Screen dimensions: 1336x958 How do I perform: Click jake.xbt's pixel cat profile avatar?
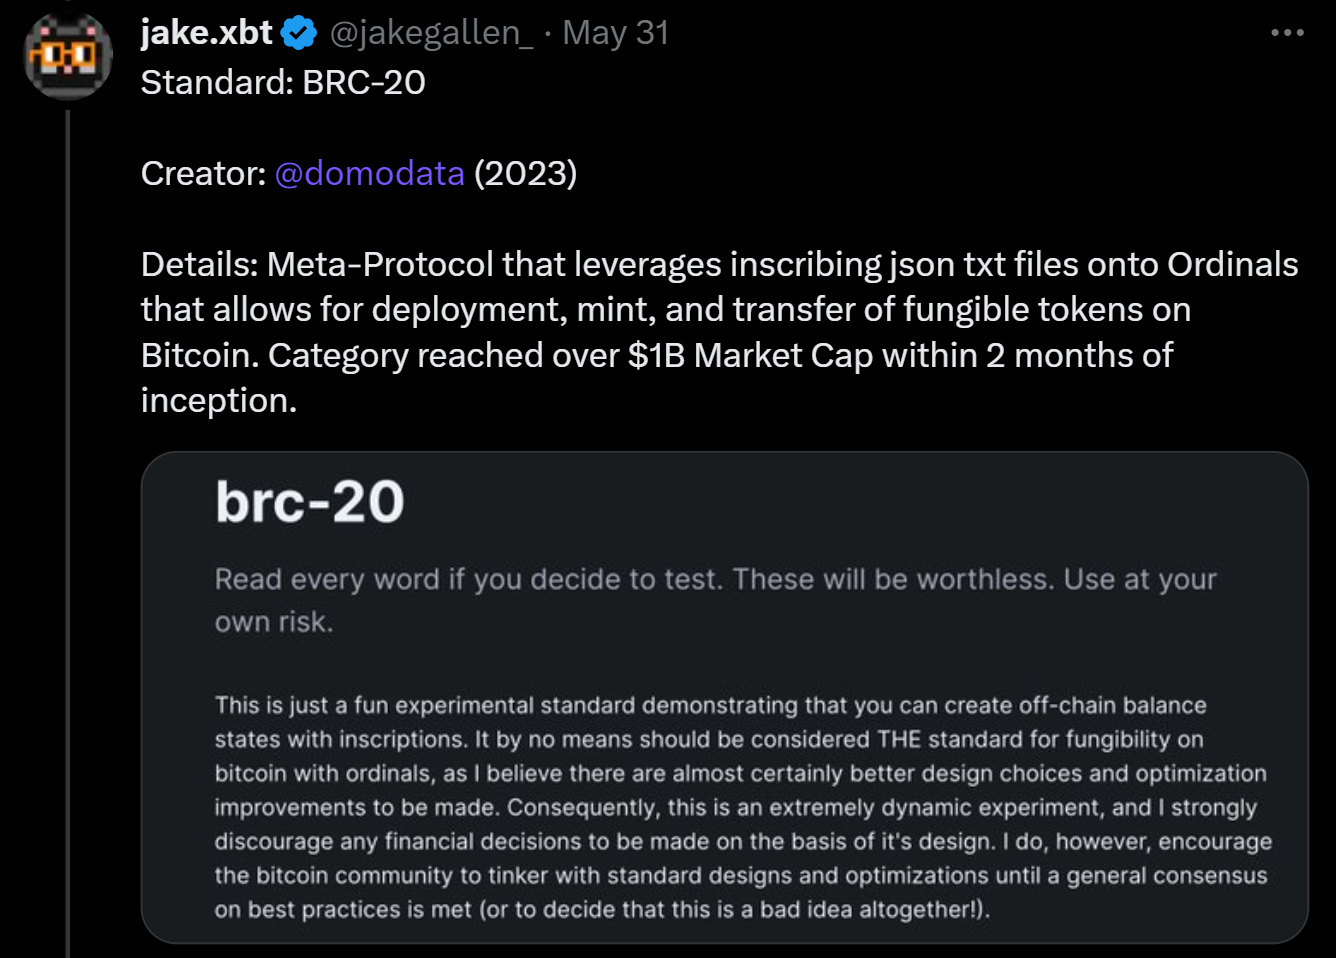click(x=68, y=56)
